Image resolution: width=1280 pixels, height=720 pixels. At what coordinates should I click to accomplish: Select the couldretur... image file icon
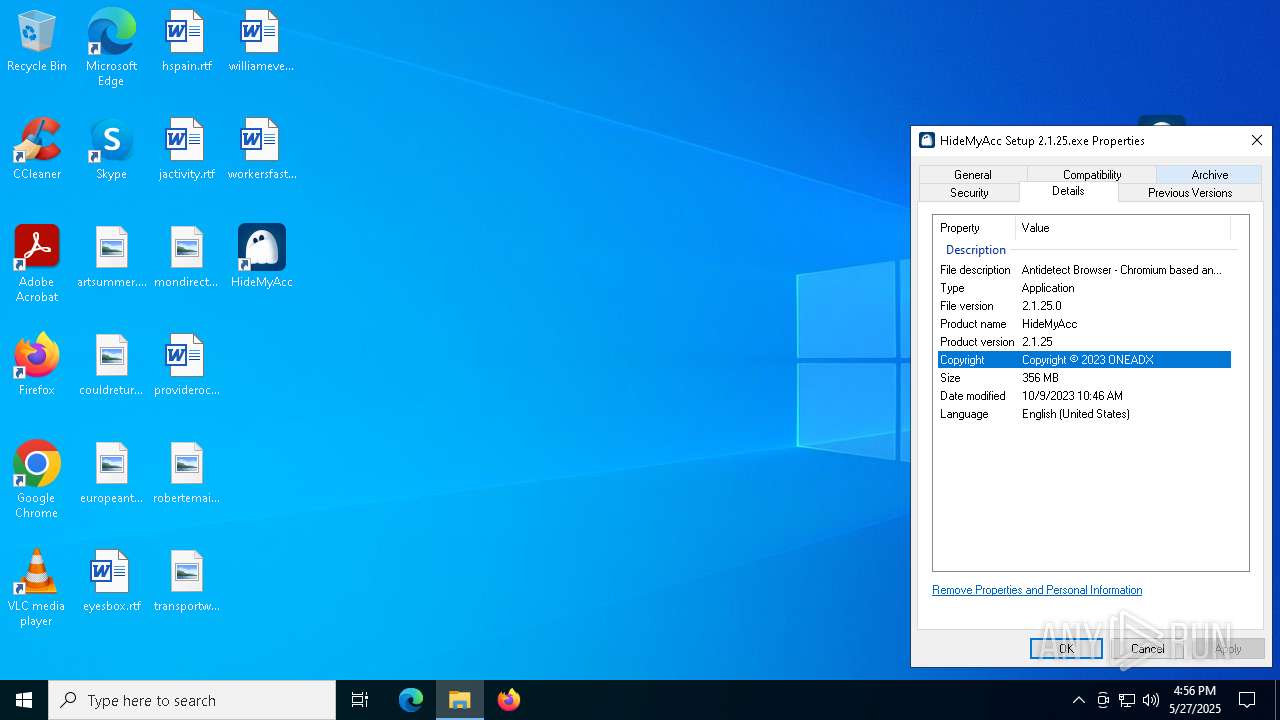(111, 366)
